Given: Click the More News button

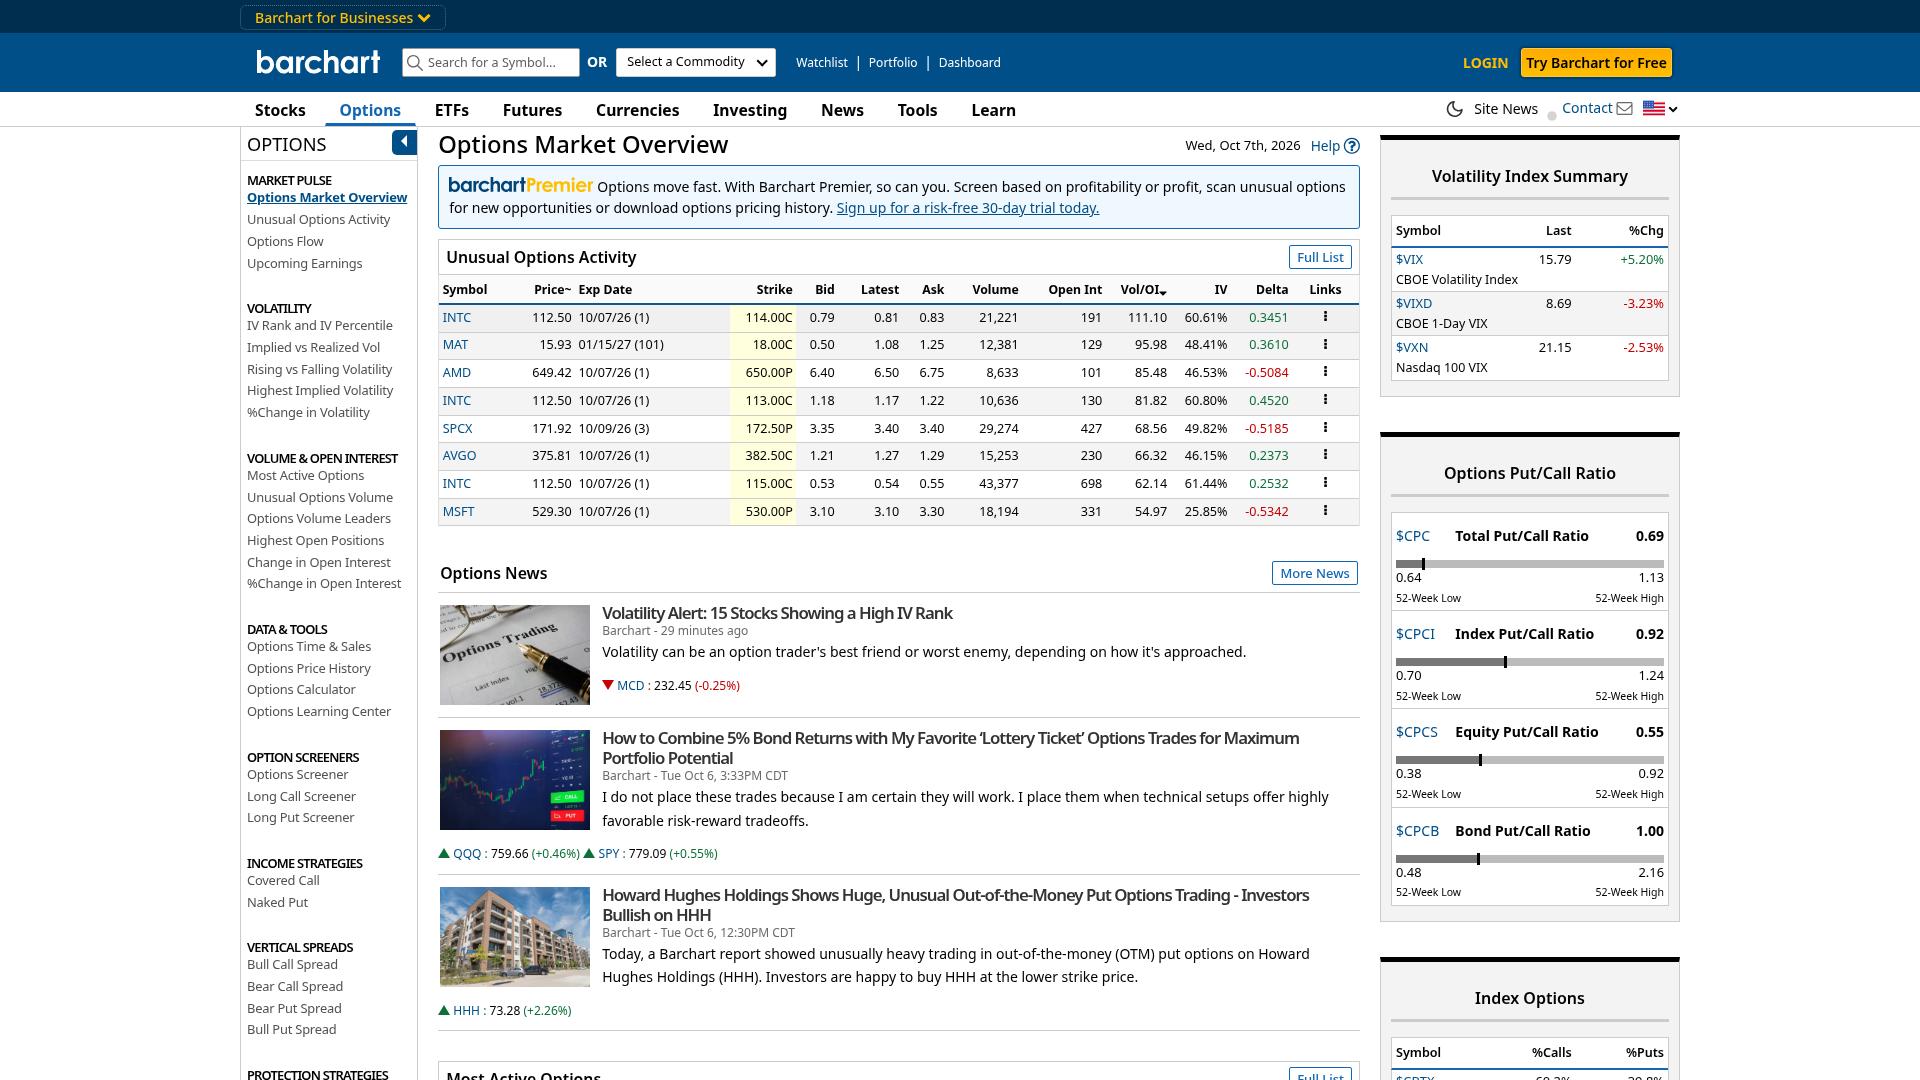Looking at the screenshot, I should [x=1314, y=573].
